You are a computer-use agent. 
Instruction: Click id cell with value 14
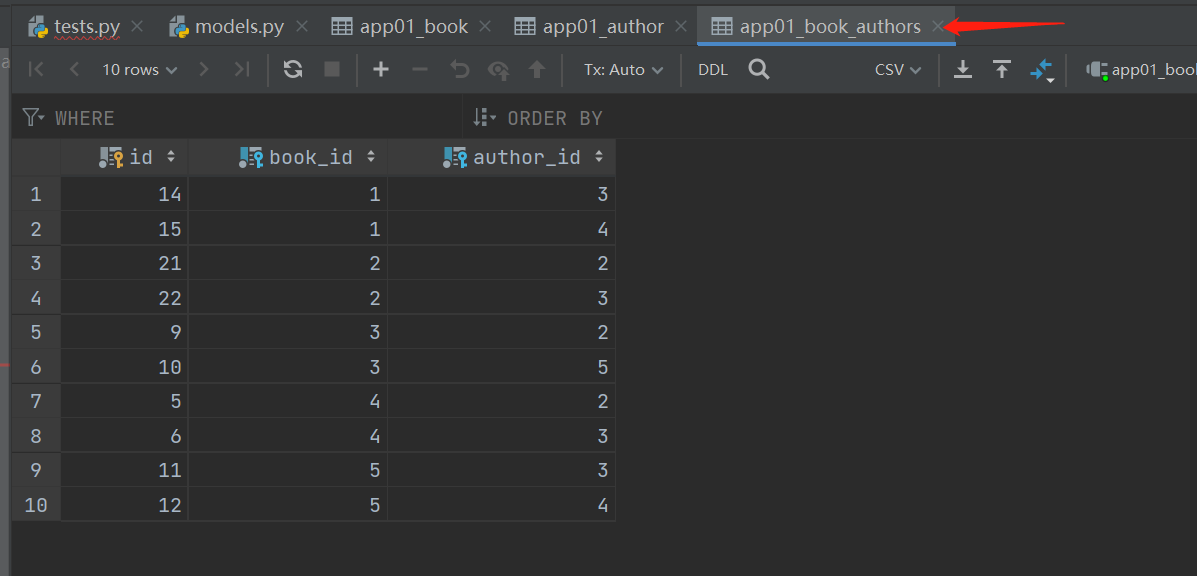click(124, 195)
